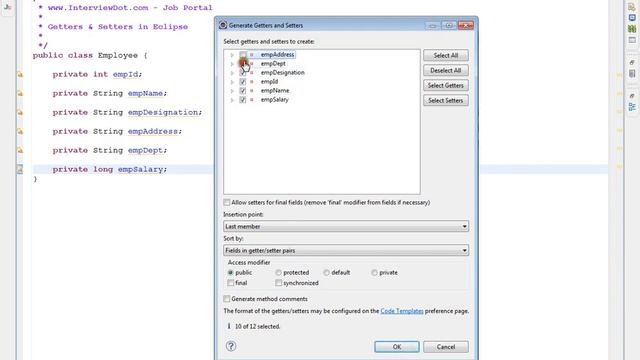Click the empName field type icon
Viewport: 640px width, 360px height.
click(x=252, y=91)
